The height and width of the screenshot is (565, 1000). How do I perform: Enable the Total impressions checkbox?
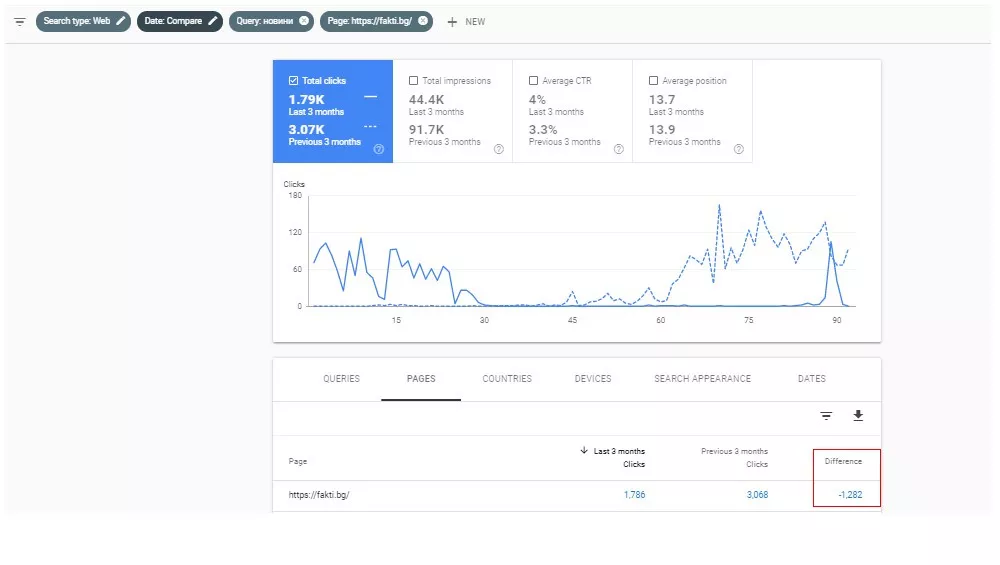pos(413,81)
